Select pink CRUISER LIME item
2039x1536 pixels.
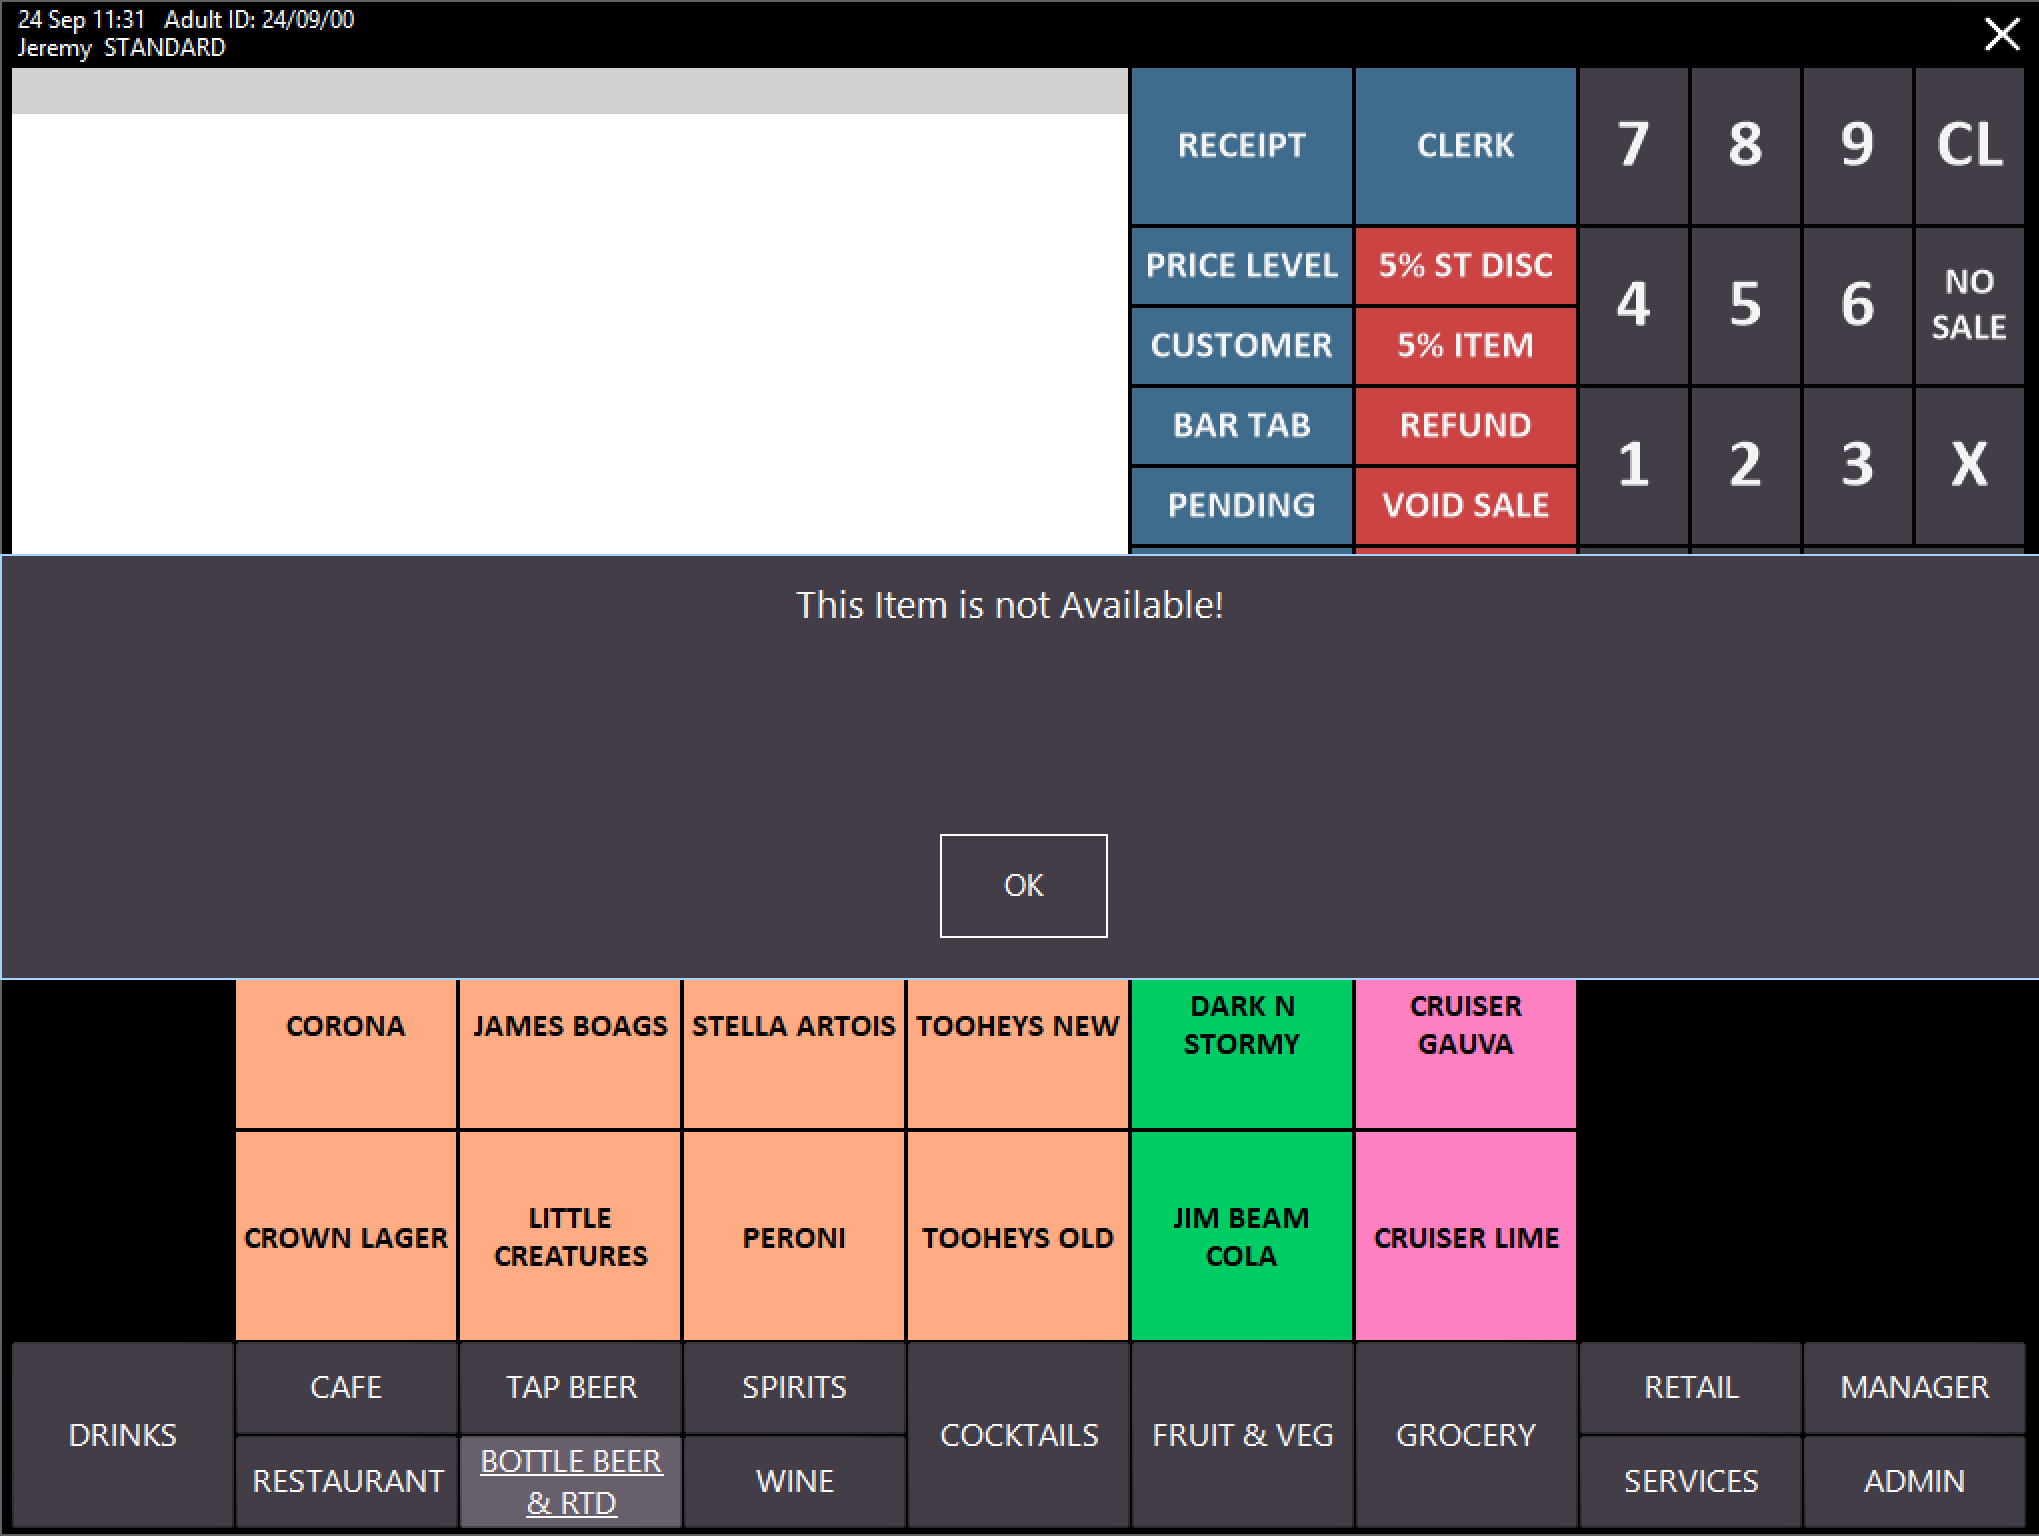(1465, 1236)
